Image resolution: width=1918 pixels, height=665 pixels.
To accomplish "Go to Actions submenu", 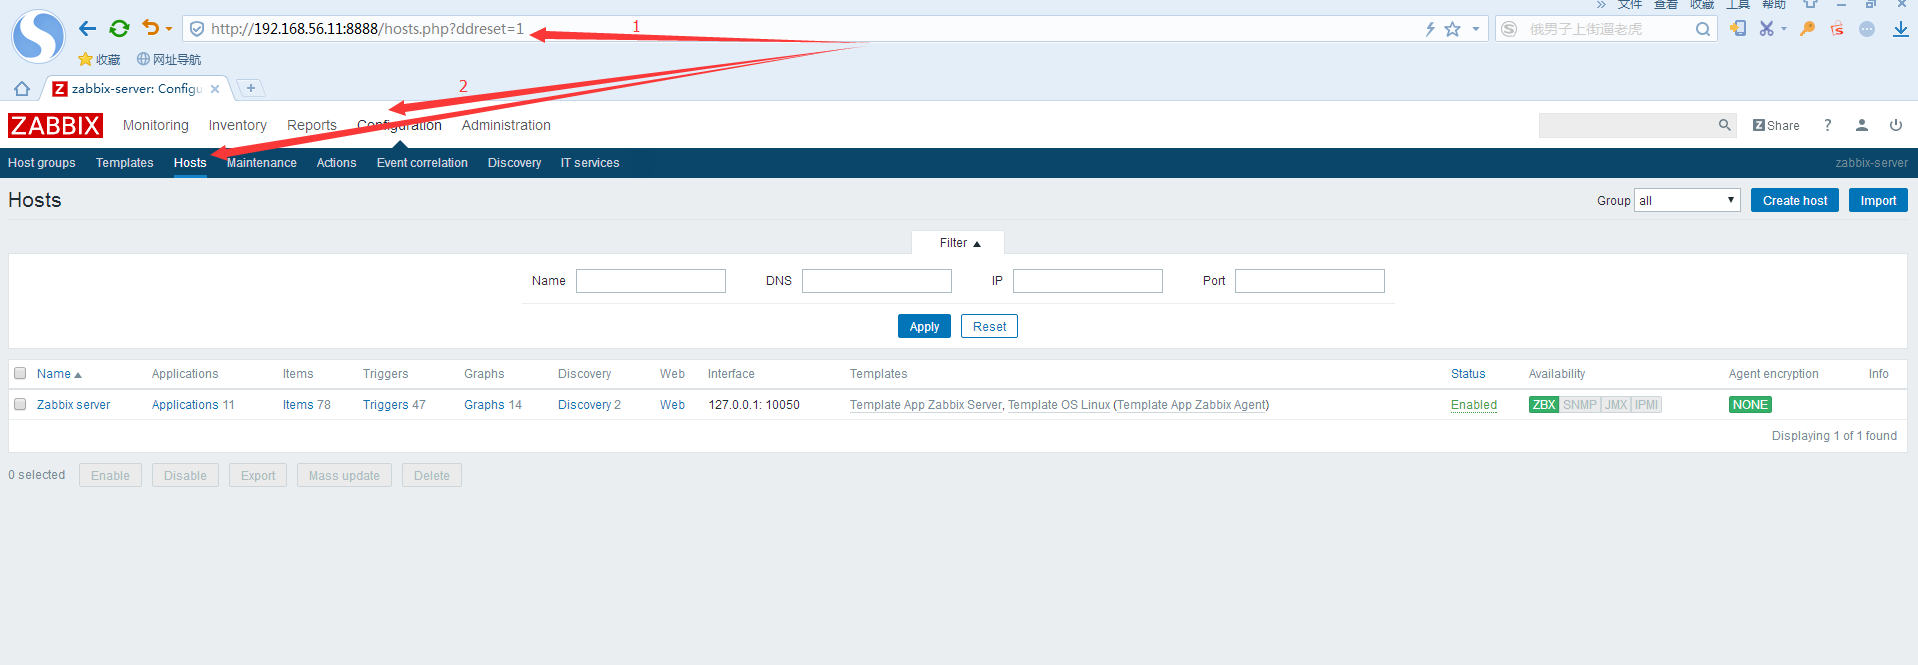I will coord(336,163).
